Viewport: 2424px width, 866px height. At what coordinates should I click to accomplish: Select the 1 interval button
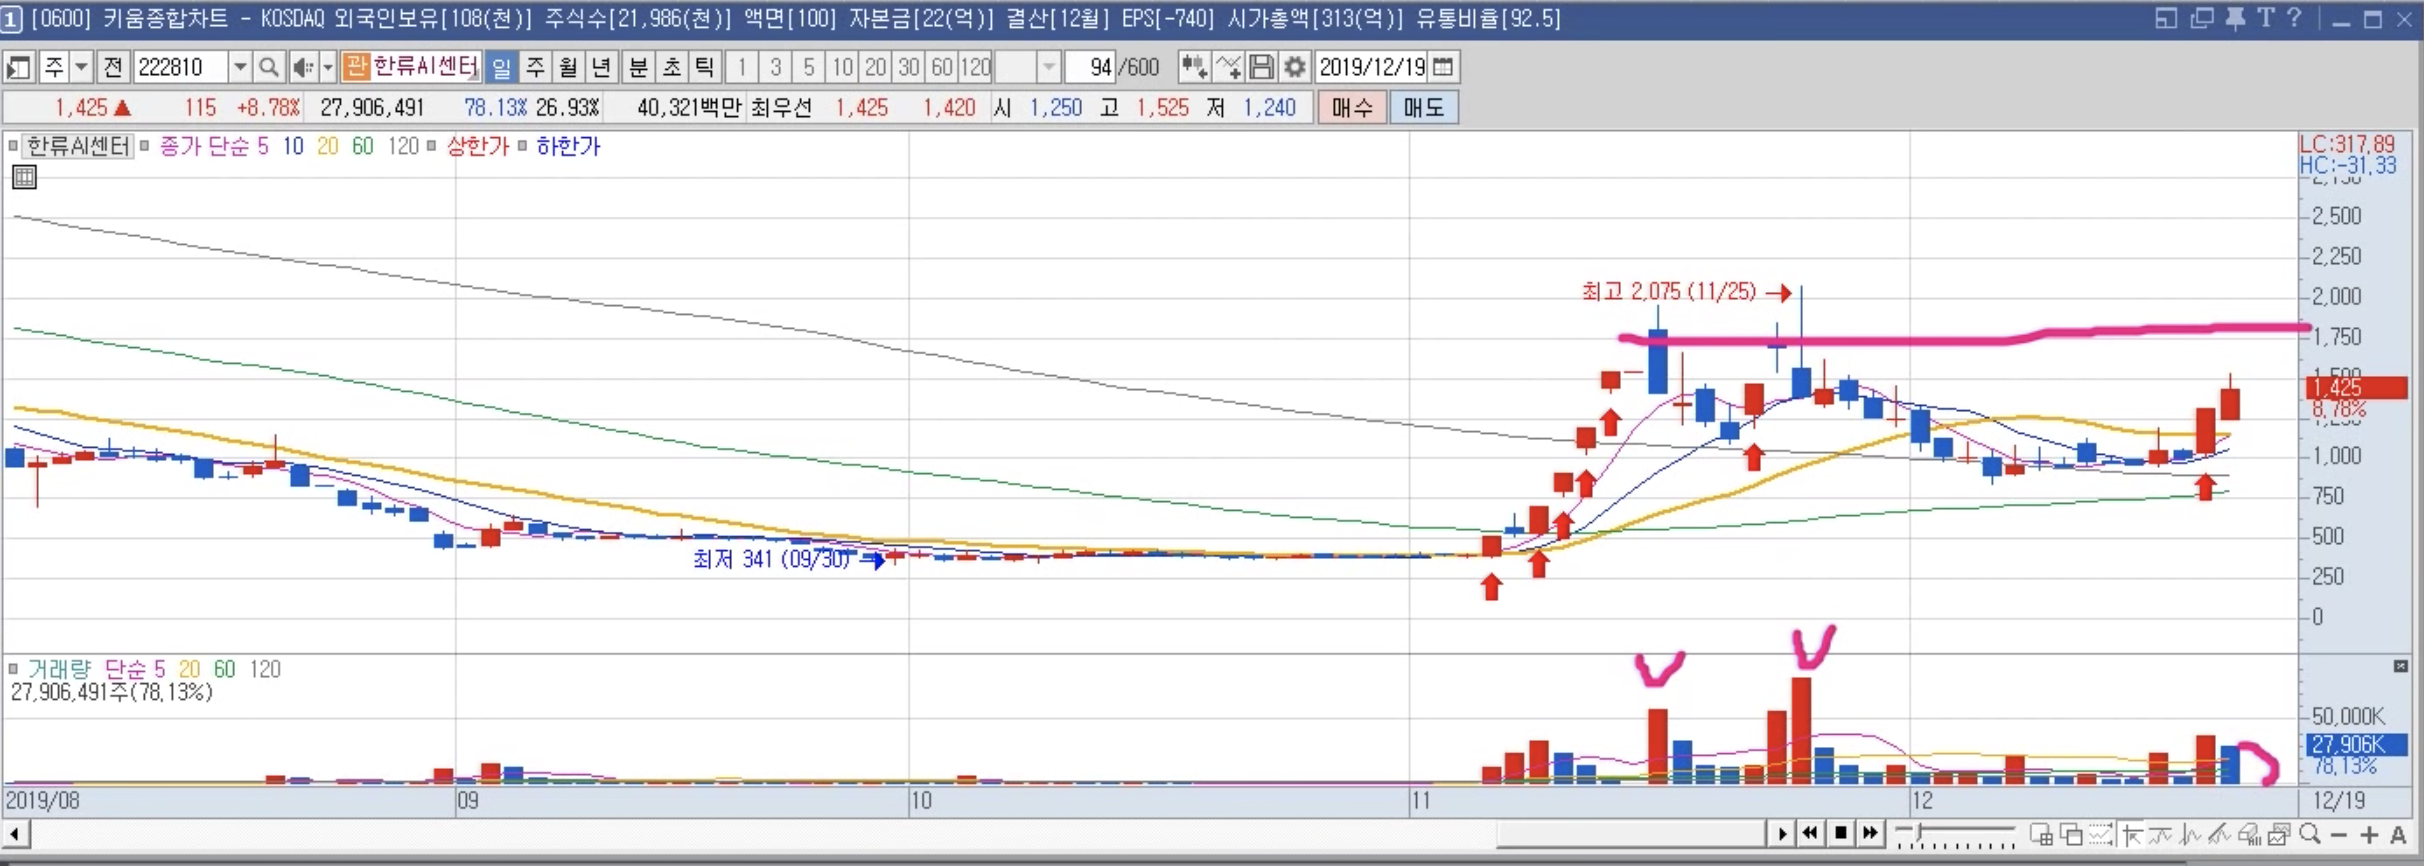tap(741, 67)
